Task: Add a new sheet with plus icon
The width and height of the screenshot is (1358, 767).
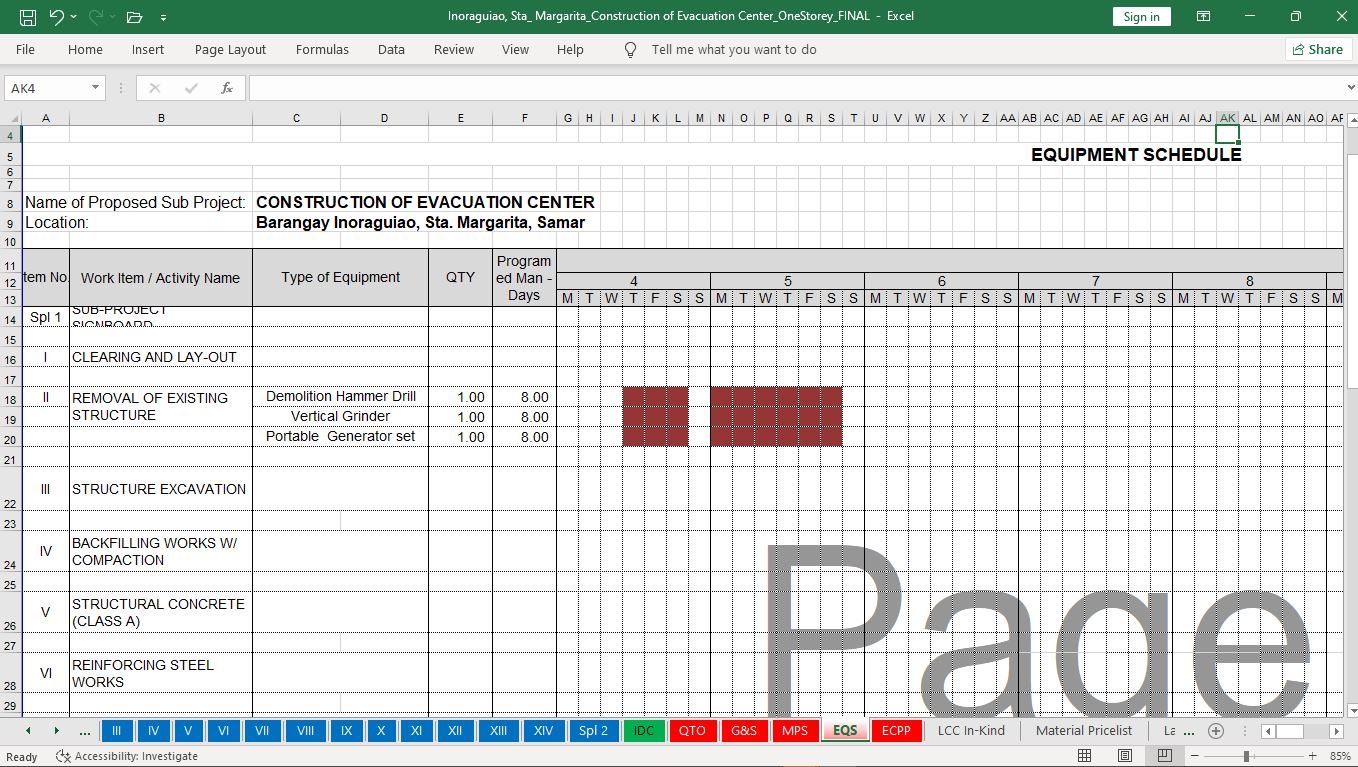Action: [1216, 731]
